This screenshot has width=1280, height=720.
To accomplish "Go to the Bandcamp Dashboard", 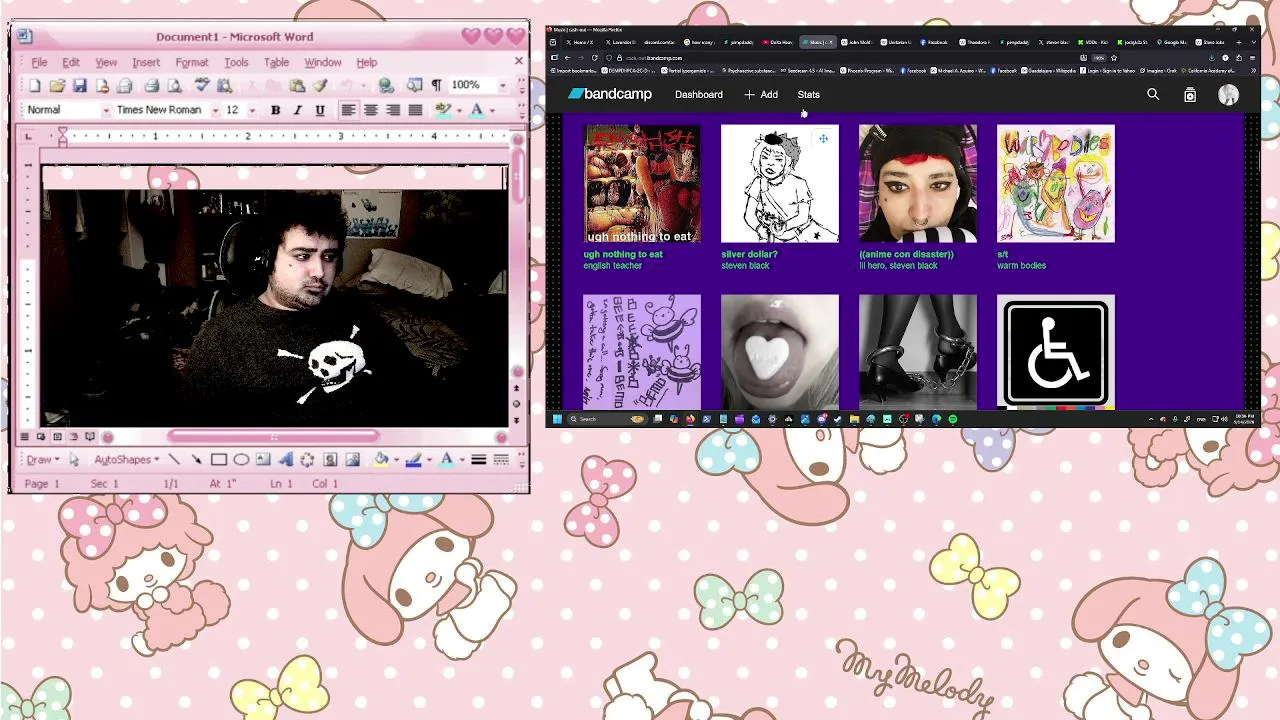I will coord(698,95).
